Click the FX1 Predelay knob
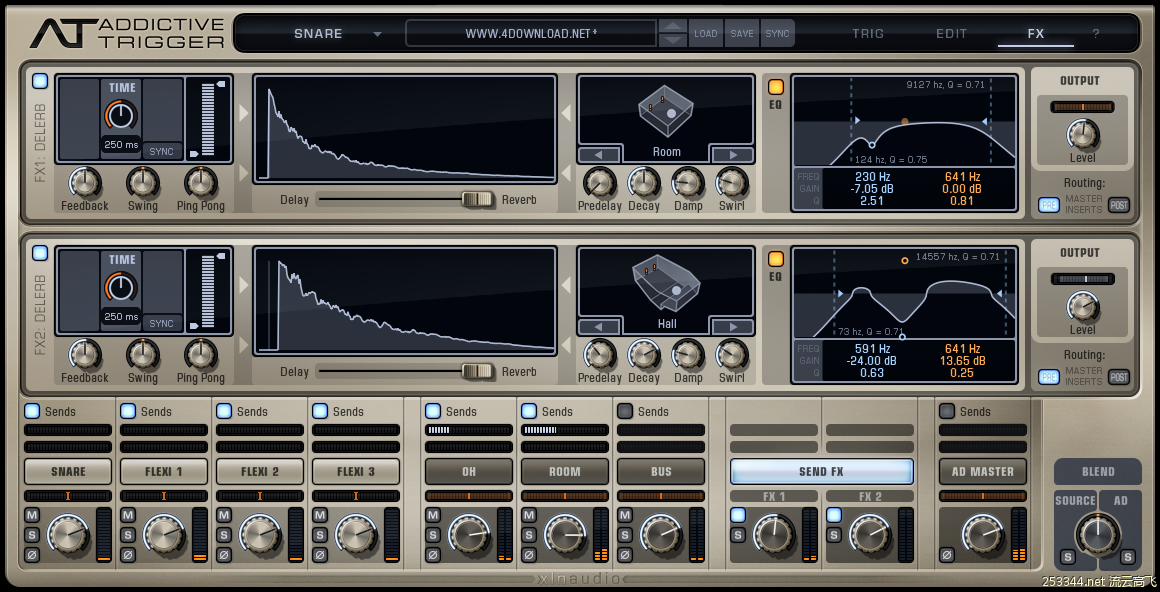The height and width of the screenshot is (592, 1160). tap(599, 182)
